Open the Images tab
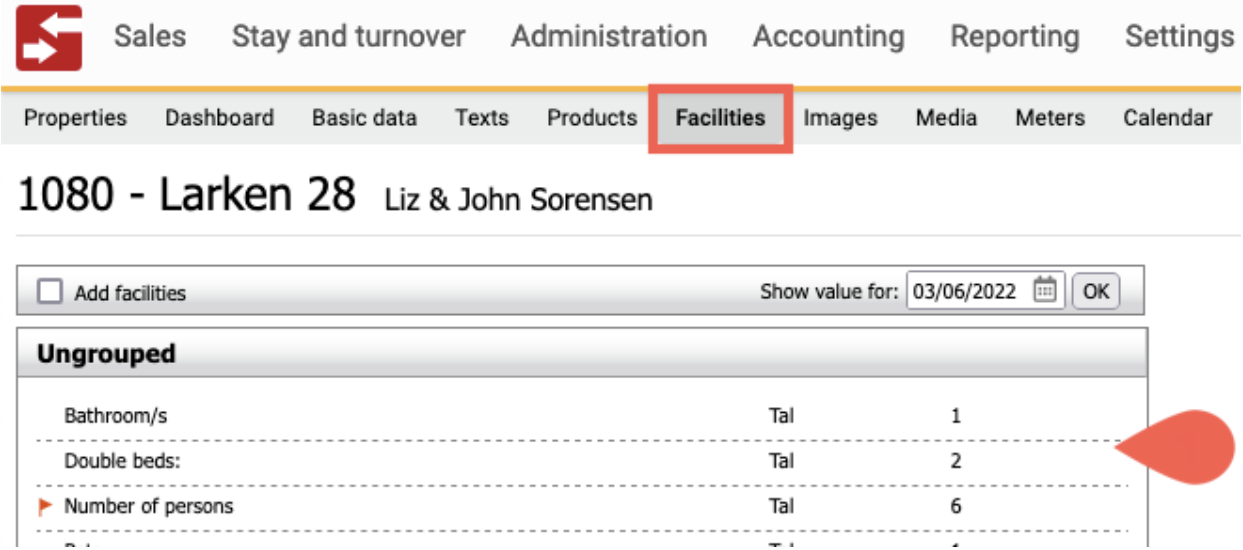The image size is (1243, 550). pos(840,118)
